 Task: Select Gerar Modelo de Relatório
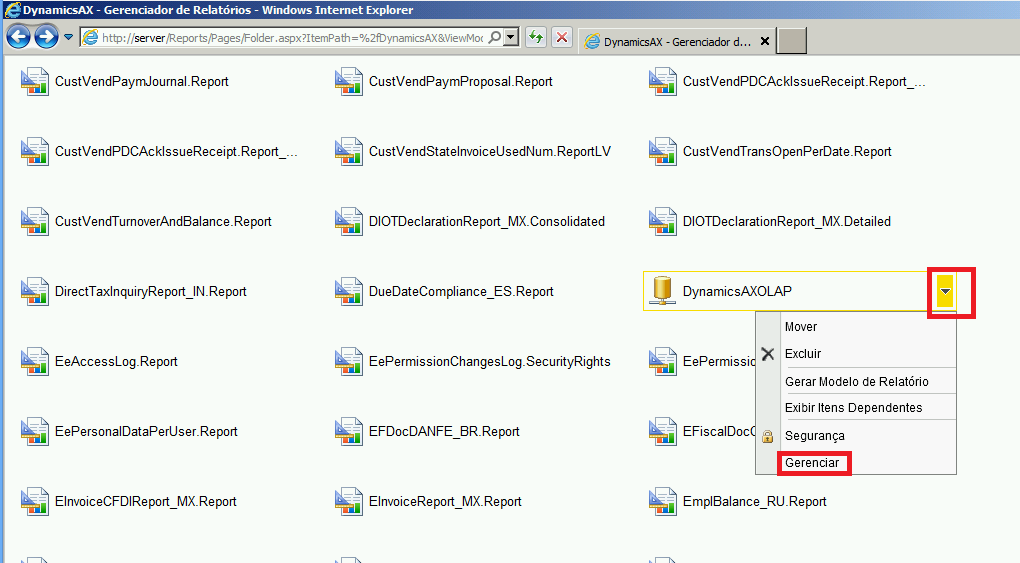pos(857,382)
